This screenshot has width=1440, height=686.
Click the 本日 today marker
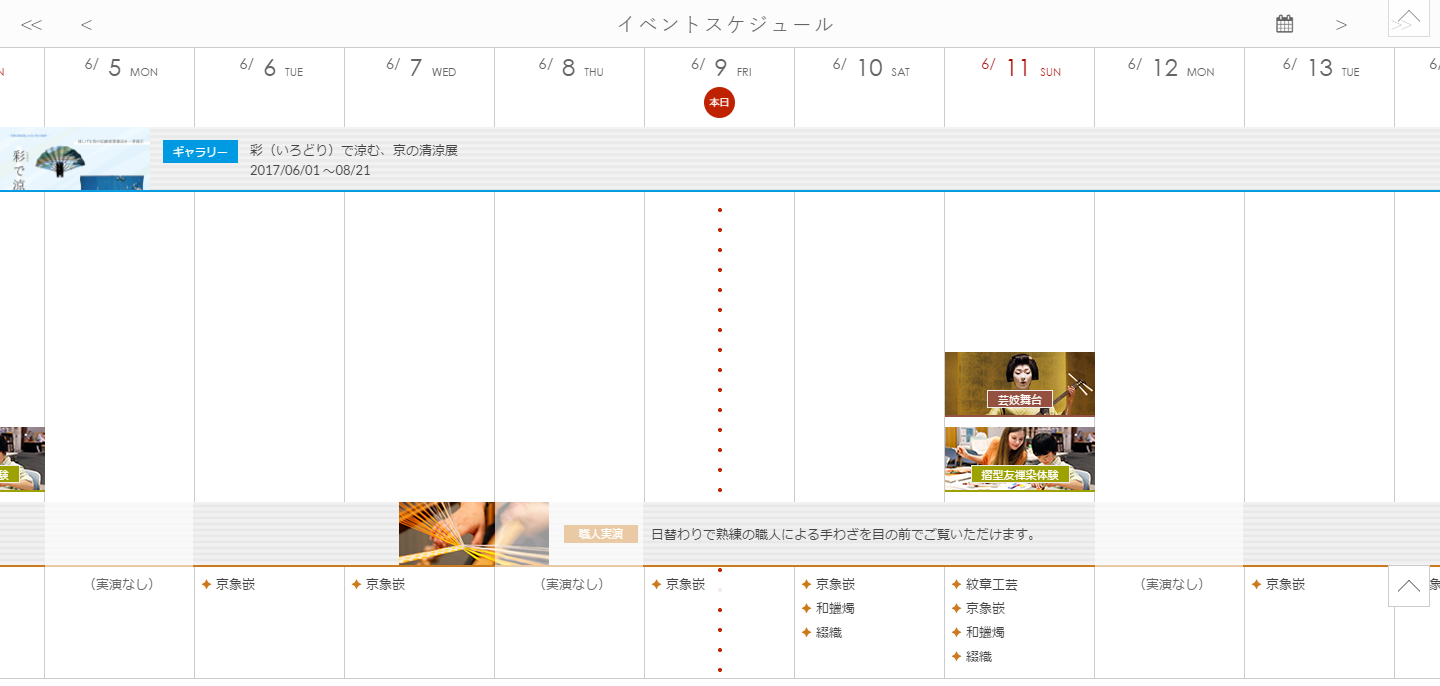(719, 102)
